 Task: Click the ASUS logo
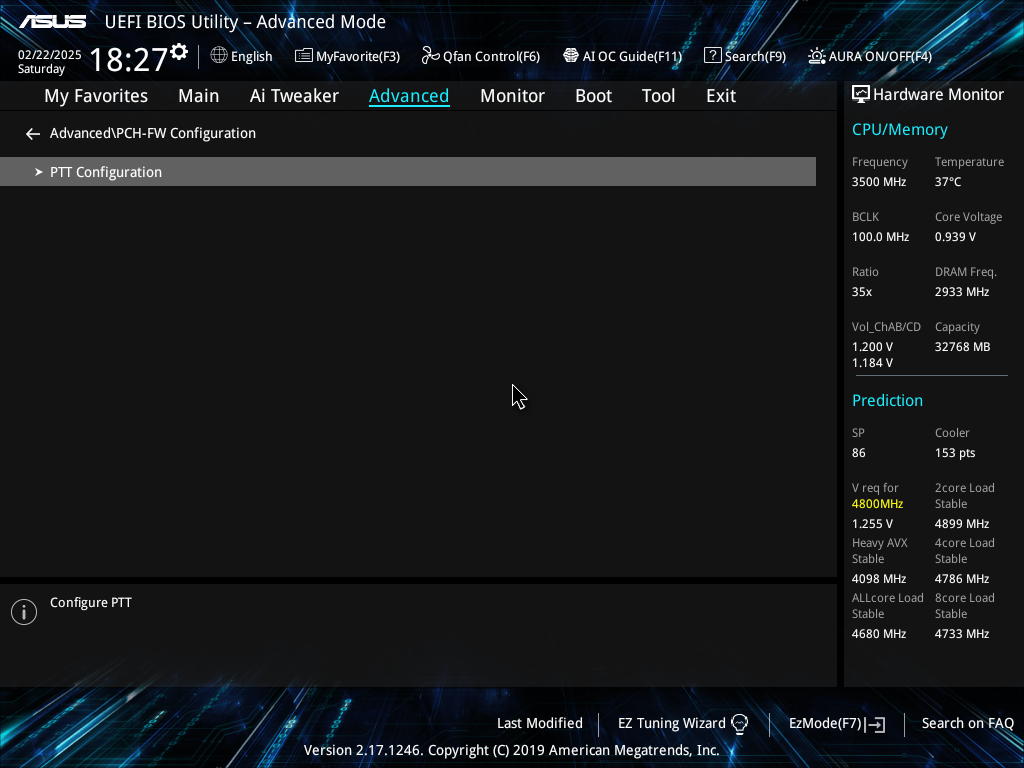point(52,22)
